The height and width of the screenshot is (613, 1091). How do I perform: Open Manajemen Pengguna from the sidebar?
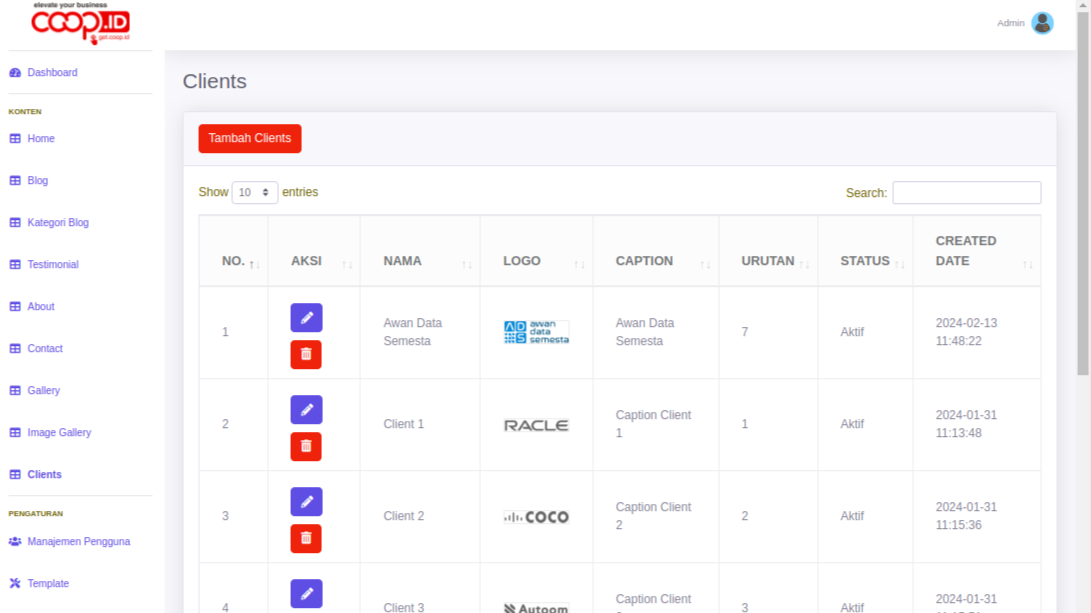pos(78,542)
